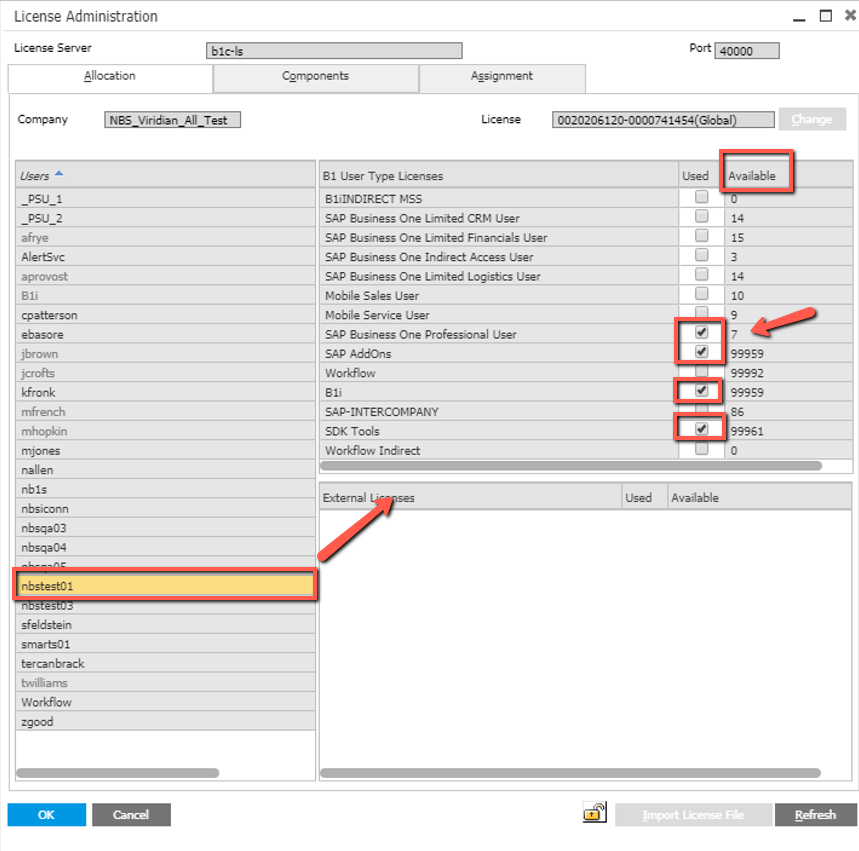
Task: Toggle the B1iINDIRECT MSS license checkbox
Action: (x=701, y=197)
